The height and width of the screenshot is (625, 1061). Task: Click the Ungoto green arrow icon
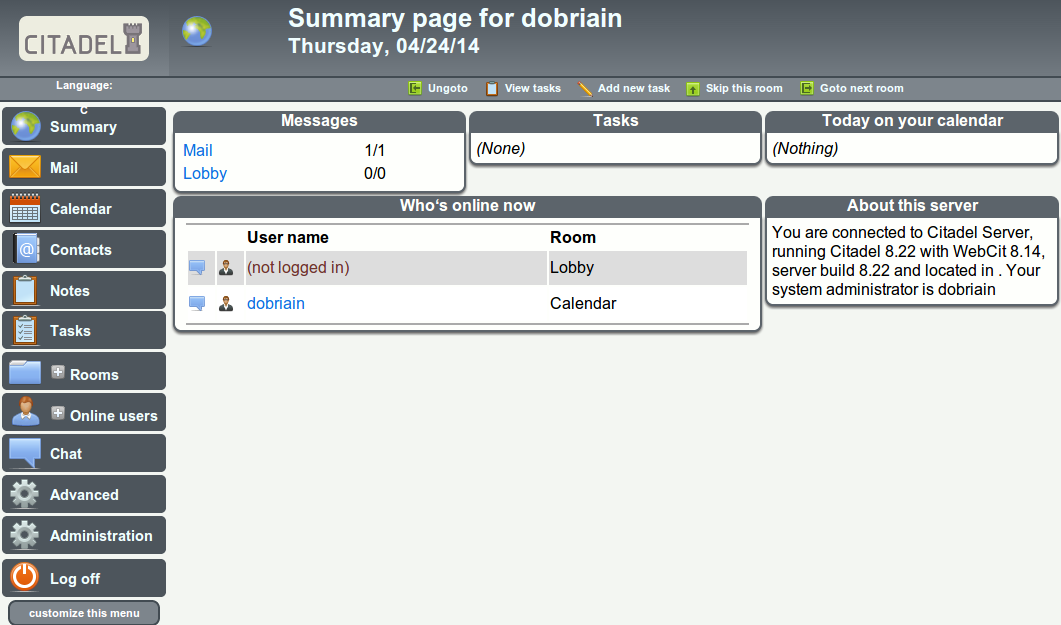(415, 89)
